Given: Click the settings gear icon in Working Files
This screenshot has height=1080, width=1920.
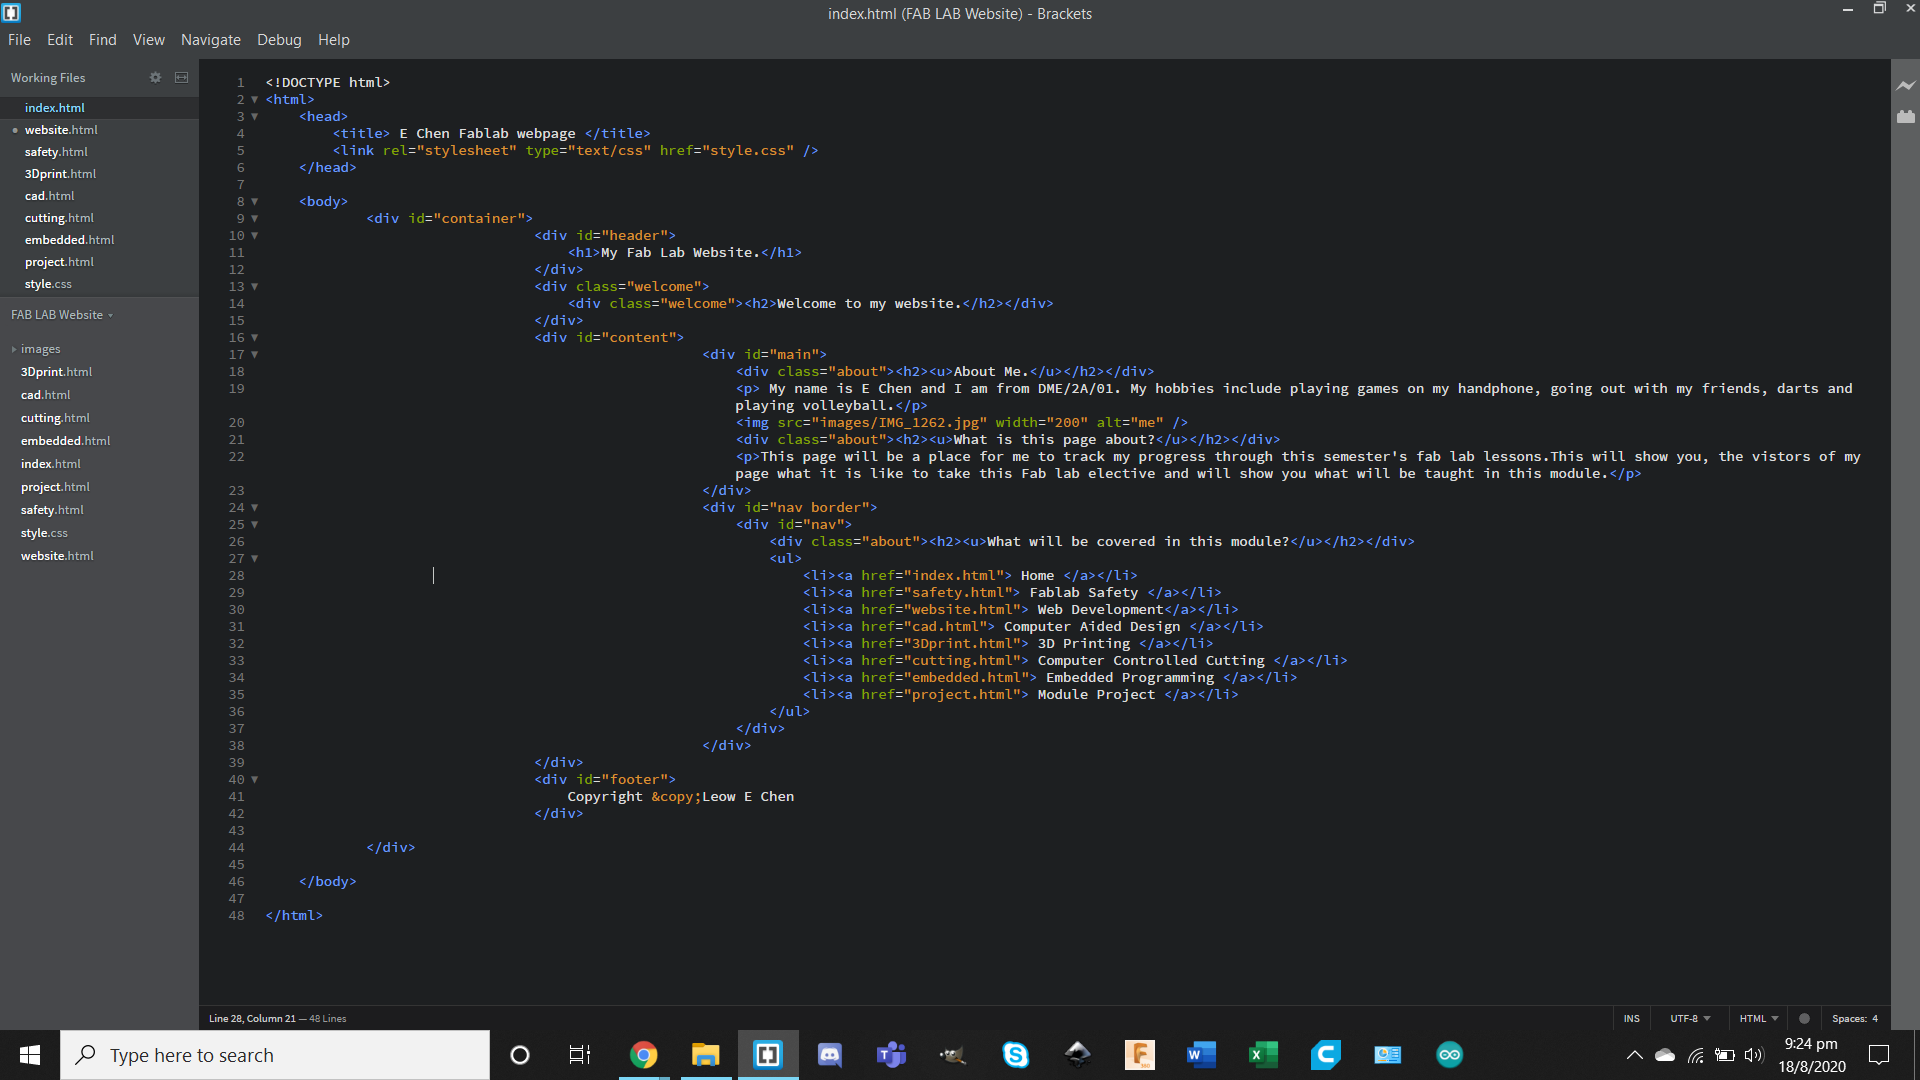Looking at the screenshot, I should pos(156,76).
